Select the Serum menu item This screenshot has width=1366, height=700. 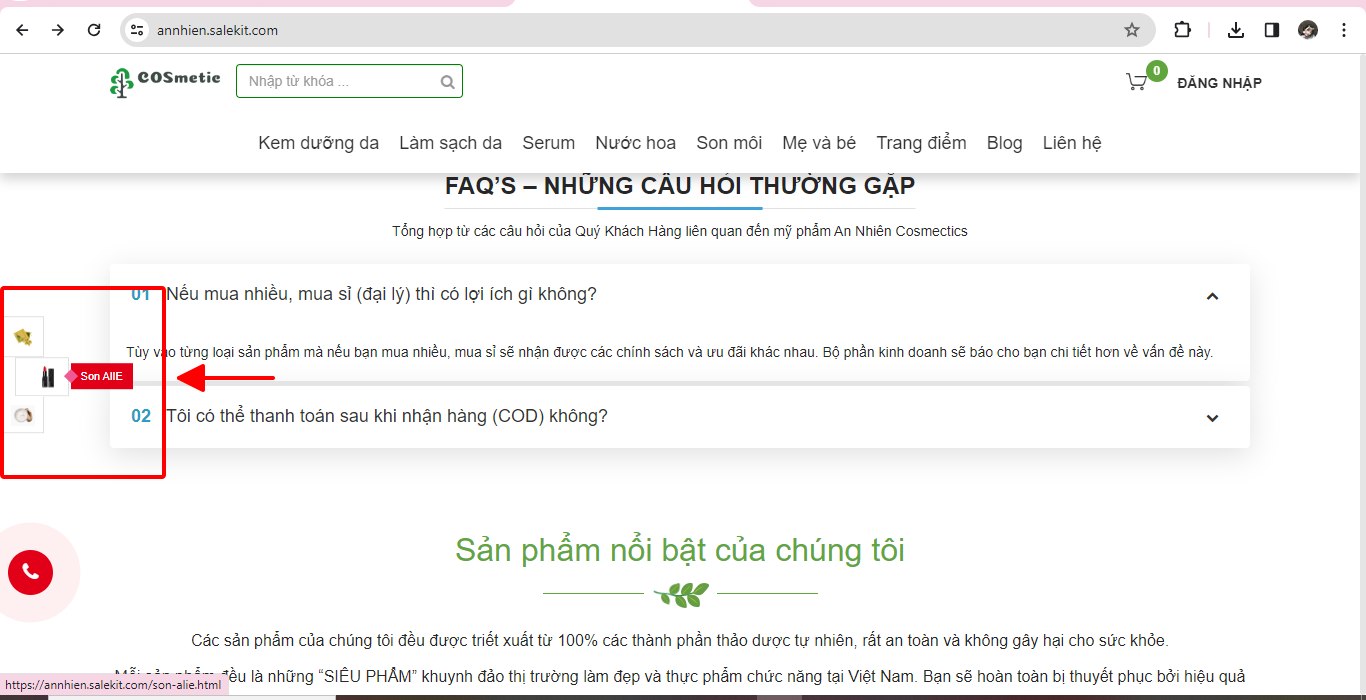(548, 143)
